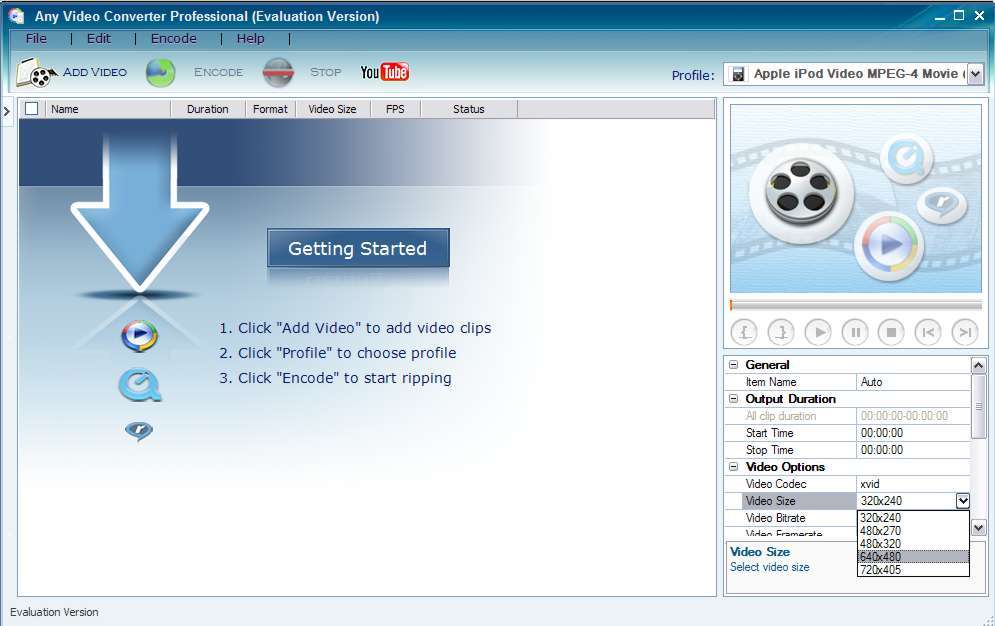Click the set trim start bracket icon

(x=745, y=332)
